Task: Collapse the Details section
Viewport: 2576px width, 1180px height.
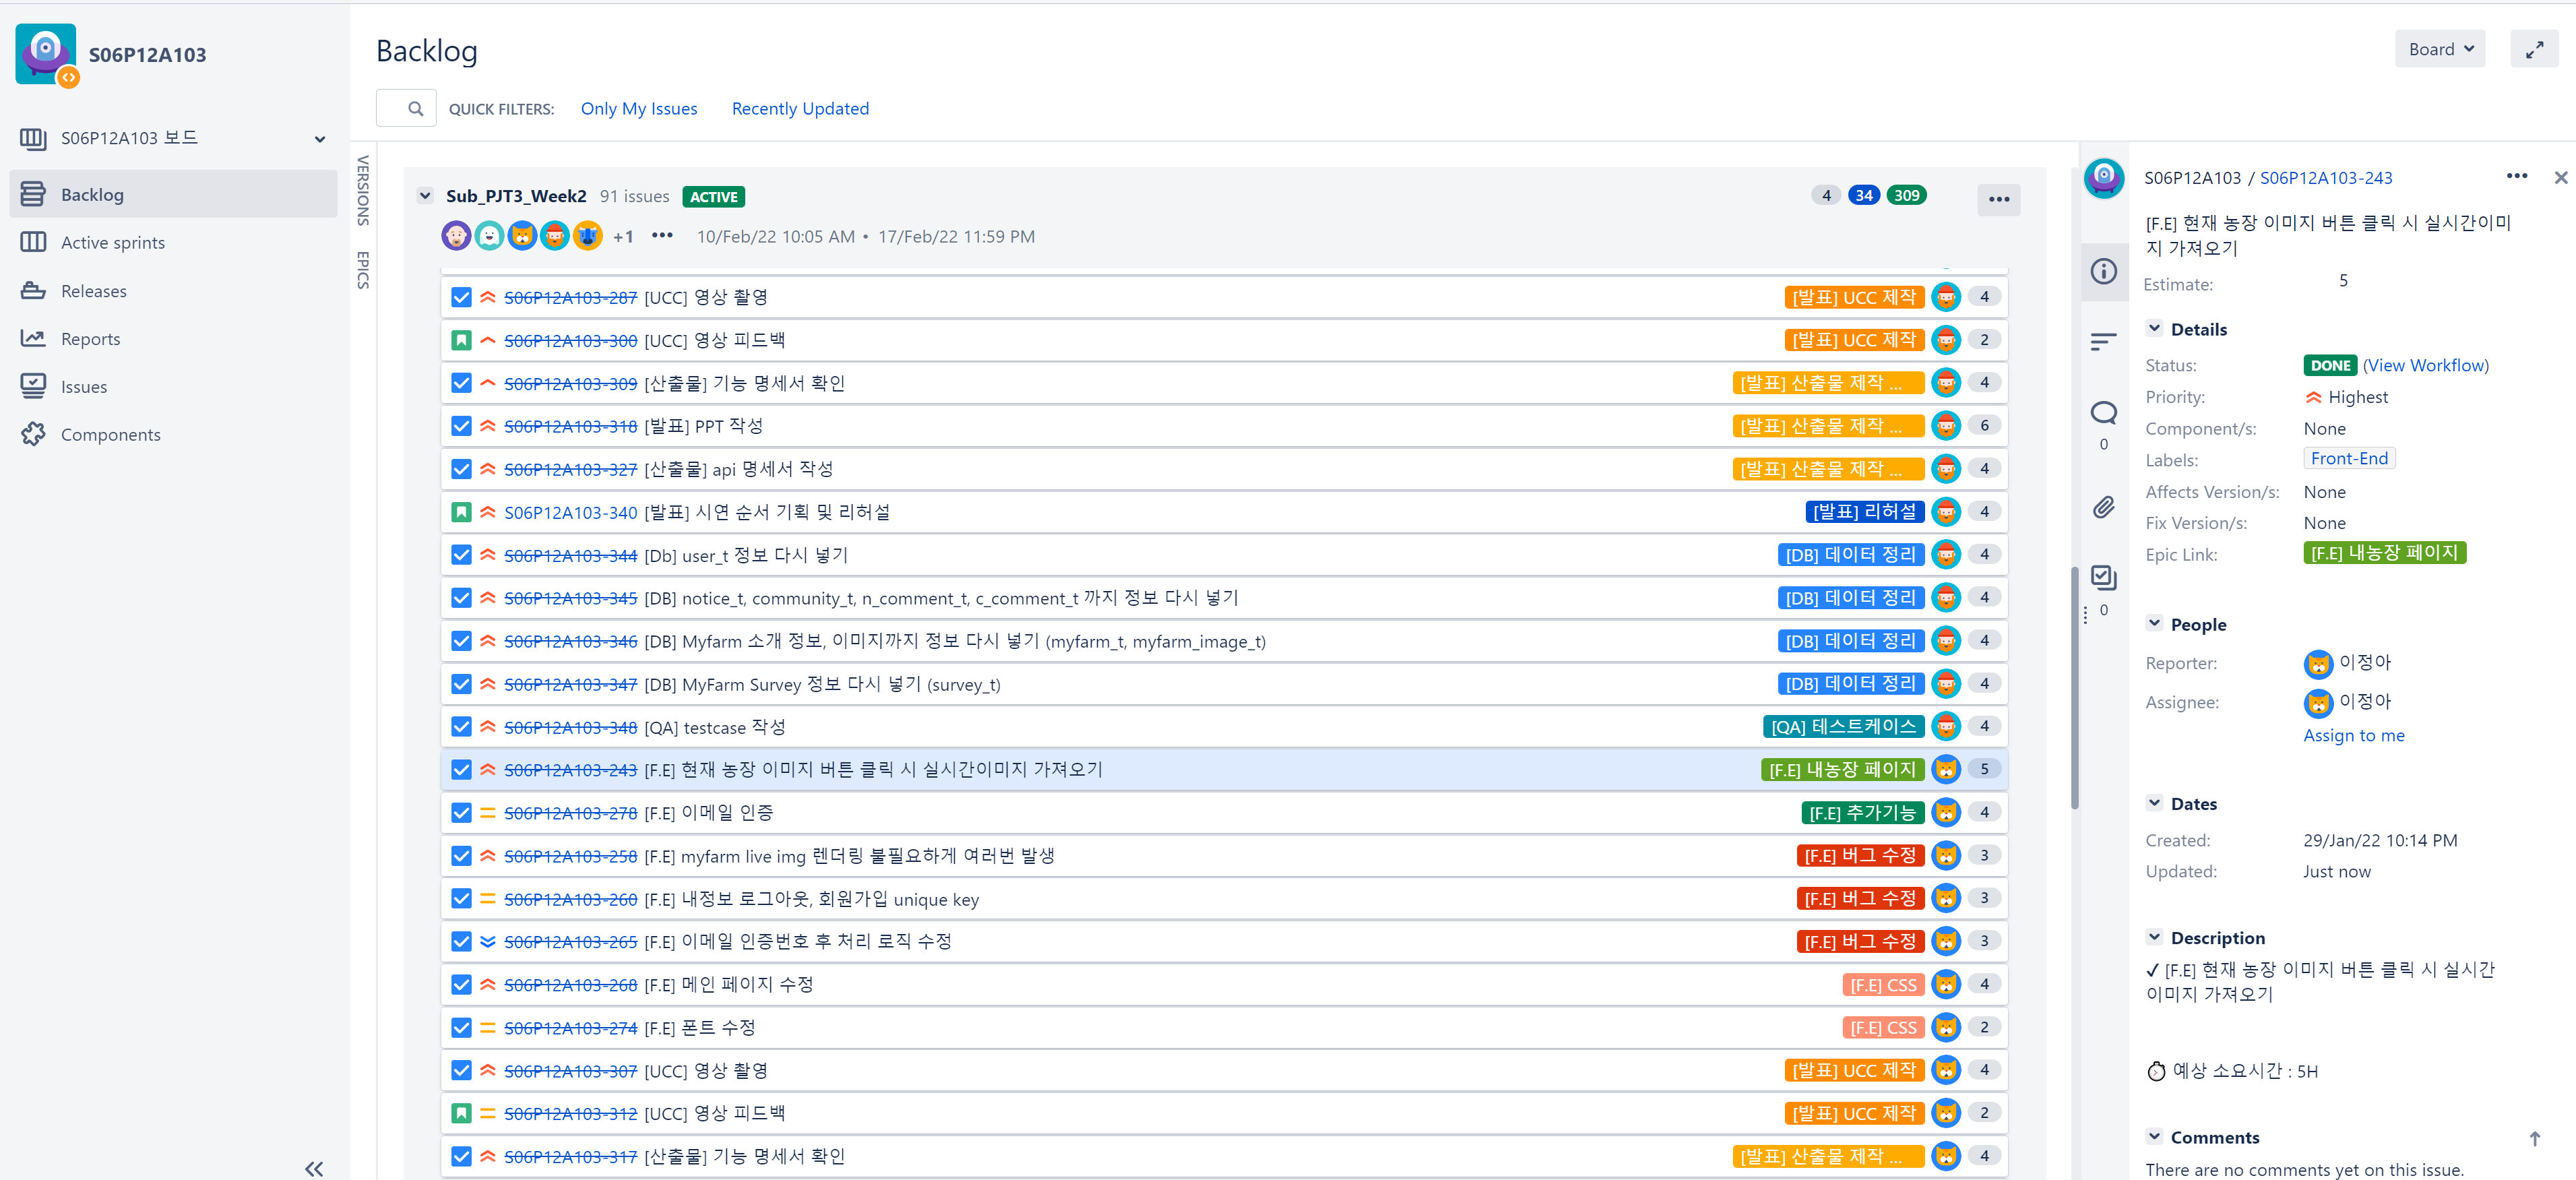Action: 2154,329
